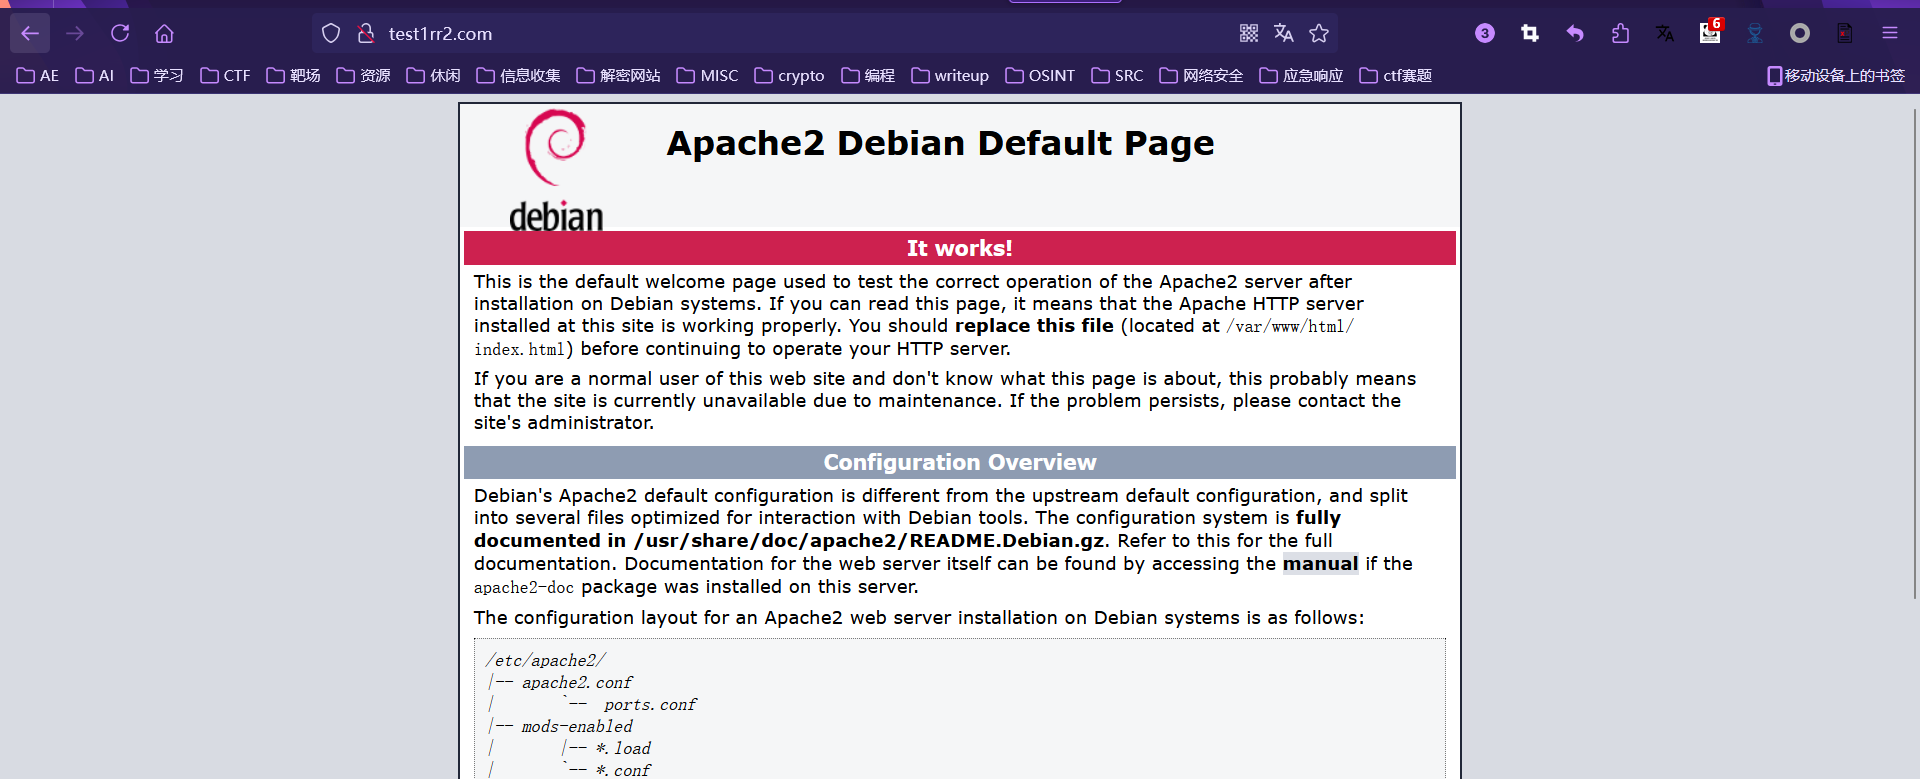Open the 信息收集 bookmarks folder
1920x779 pixels.
pos(518,76)
